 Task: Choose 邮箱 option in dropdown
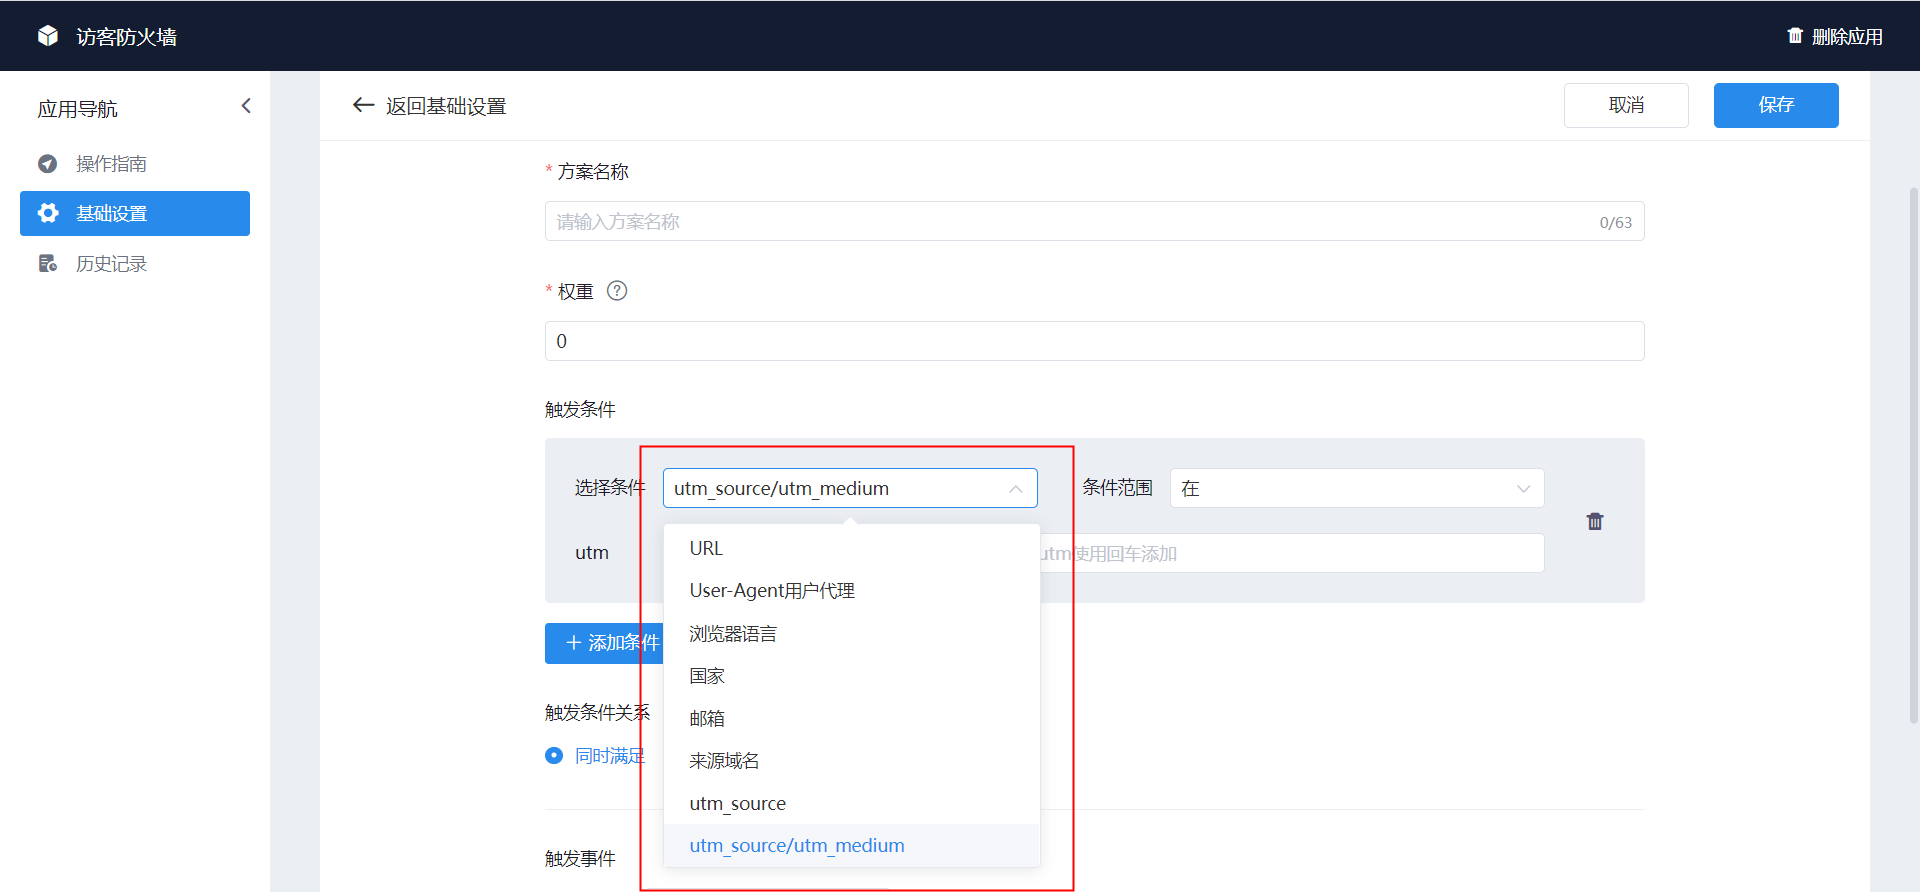(852, 719)
